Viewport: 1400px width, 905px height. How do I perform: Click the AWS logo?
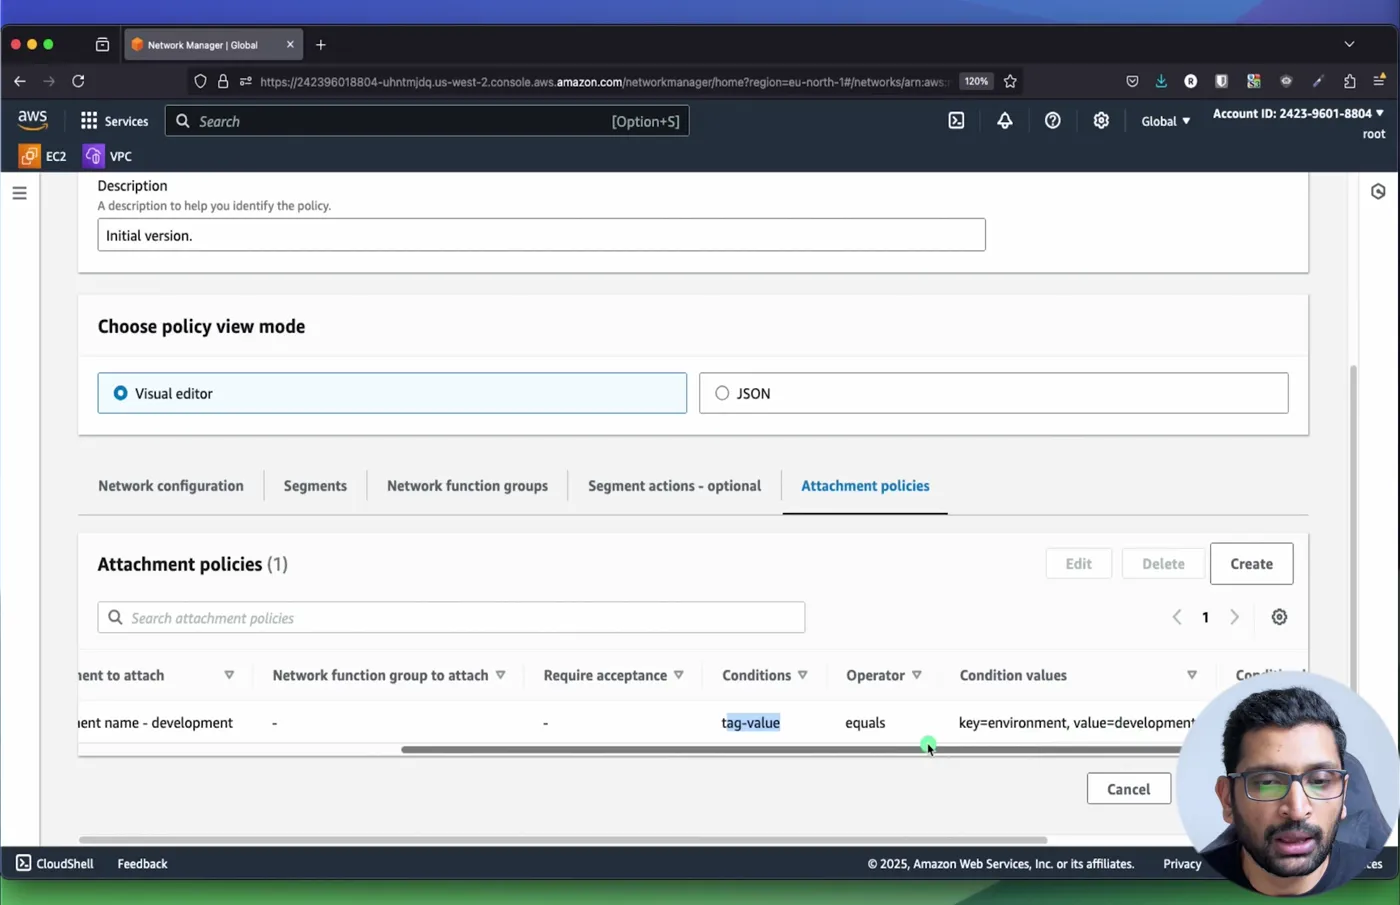pos(32,121)
